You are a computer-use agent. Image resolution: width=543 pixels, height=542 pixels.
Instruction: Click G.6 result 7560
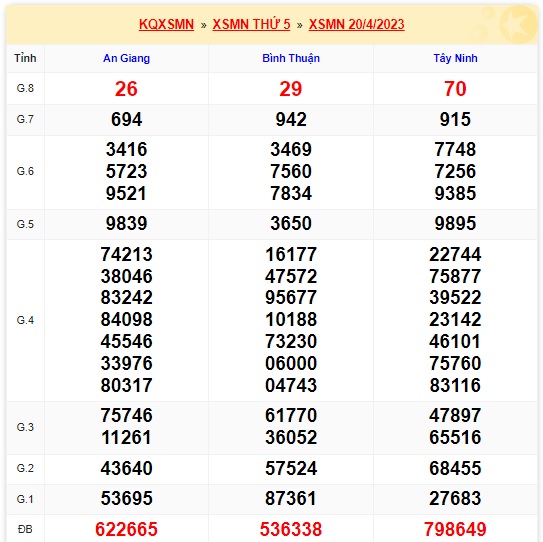(x=291, y=171)
